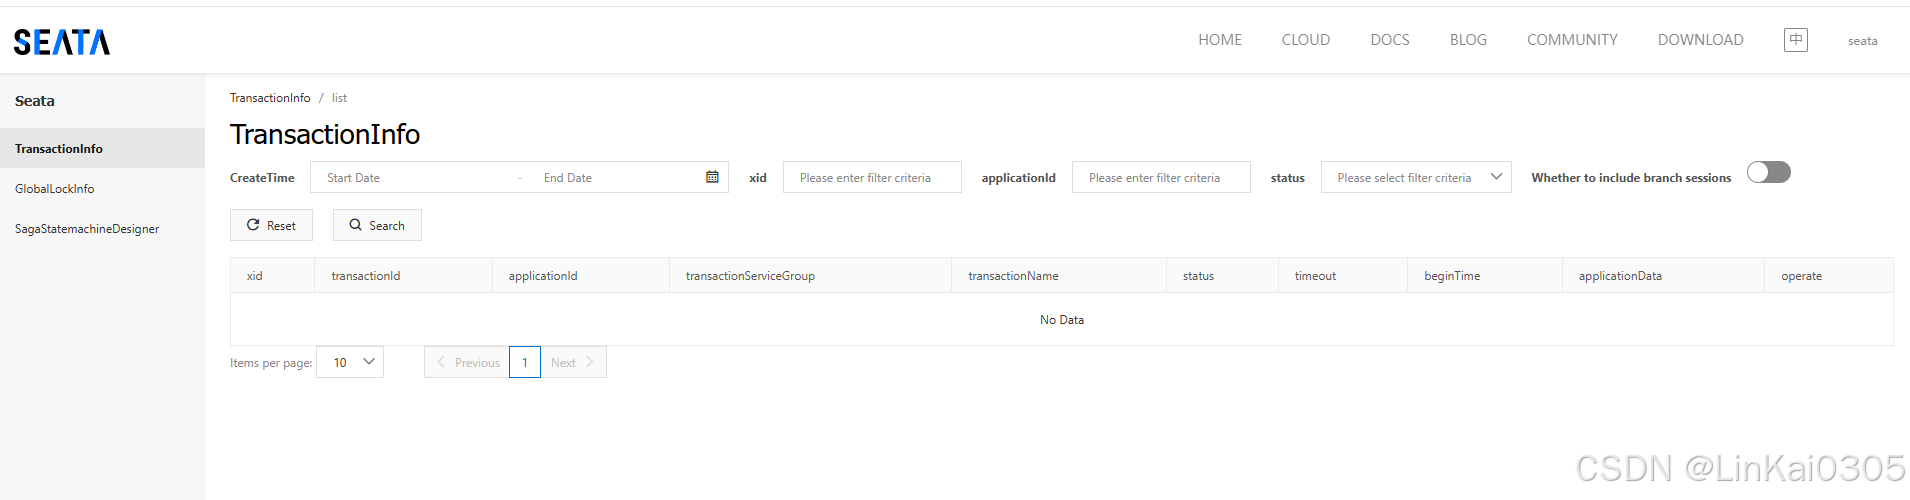This screenshot has width=1910, height=500.
Task: Go to the Previous page
Action: (467, 362)
